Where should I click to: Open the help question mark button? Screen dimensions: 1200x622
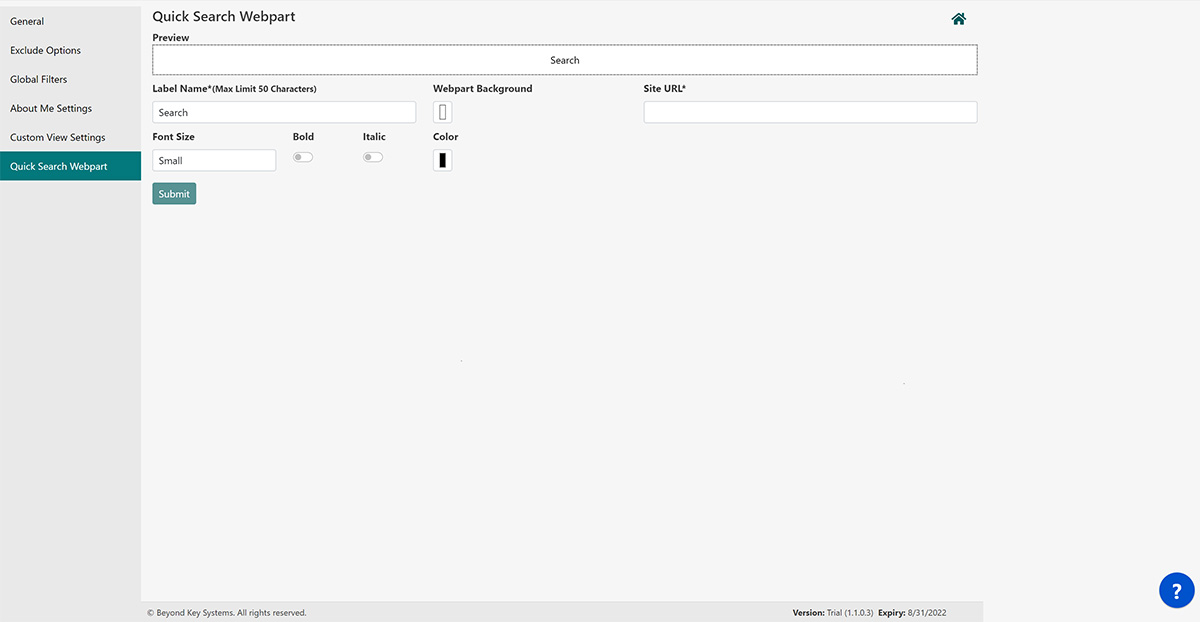[1177, 590]
